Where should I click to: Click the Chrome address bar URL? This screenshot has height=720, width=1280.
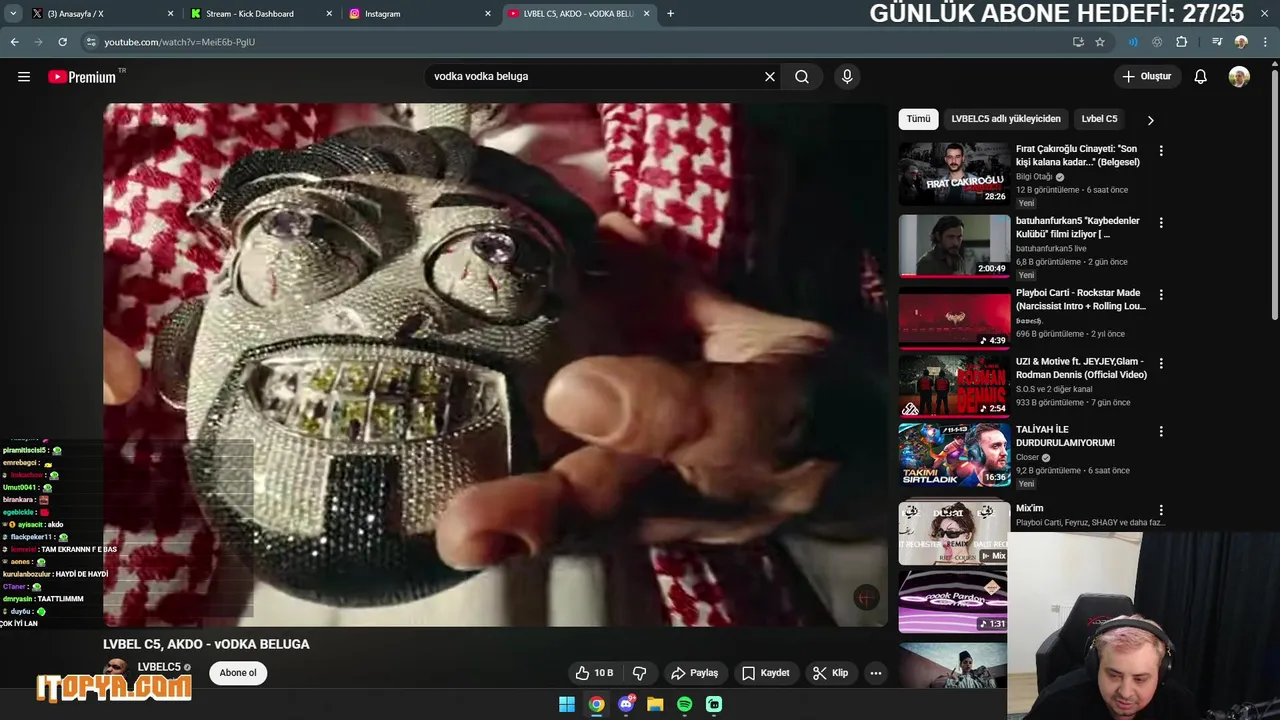180,42
